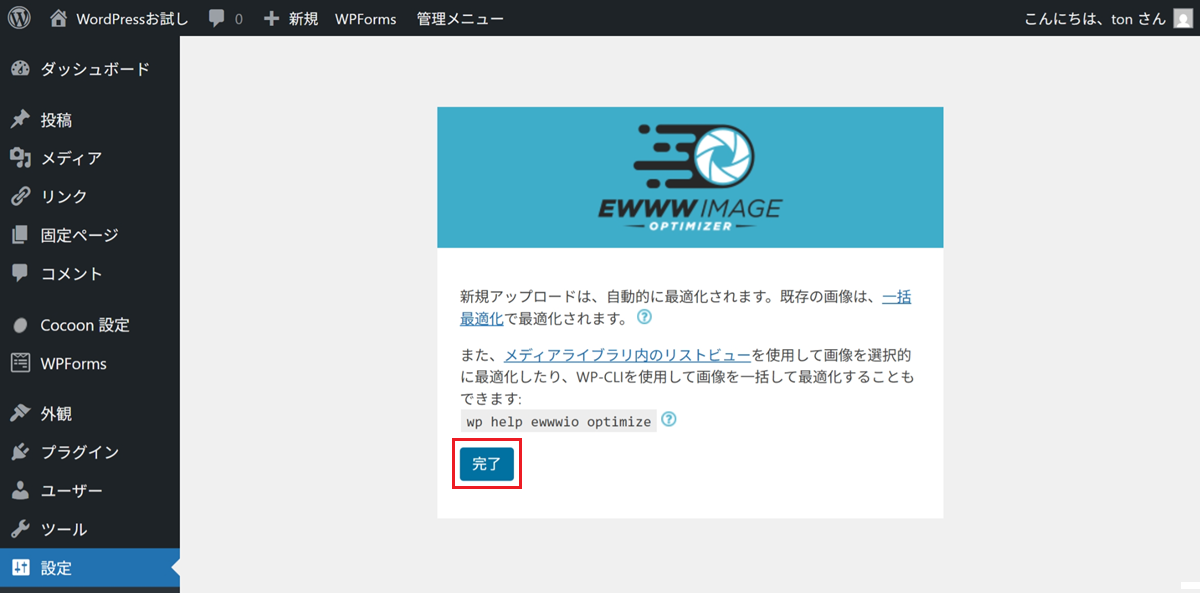Click the EWWW Image Optimizer logo
This screenshot has height=593, width=1200.
click(x=690, y=177)
